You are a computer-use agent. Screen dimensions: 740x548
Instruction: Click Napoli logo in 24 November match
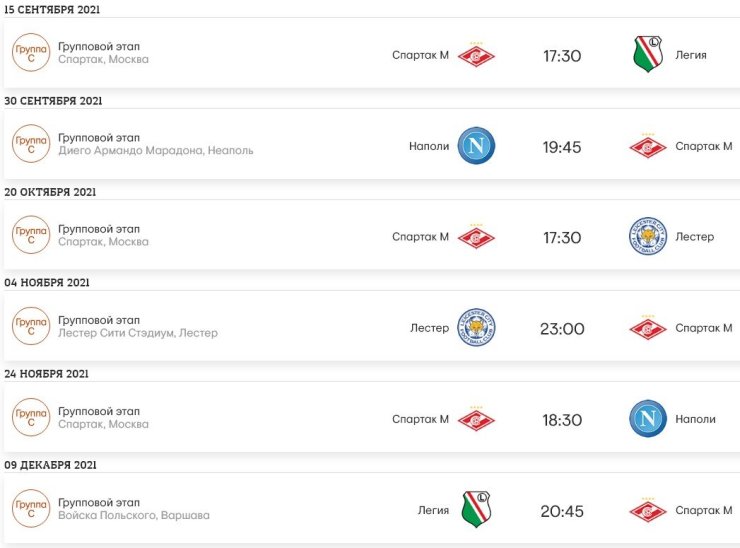(x=648, y=419)
